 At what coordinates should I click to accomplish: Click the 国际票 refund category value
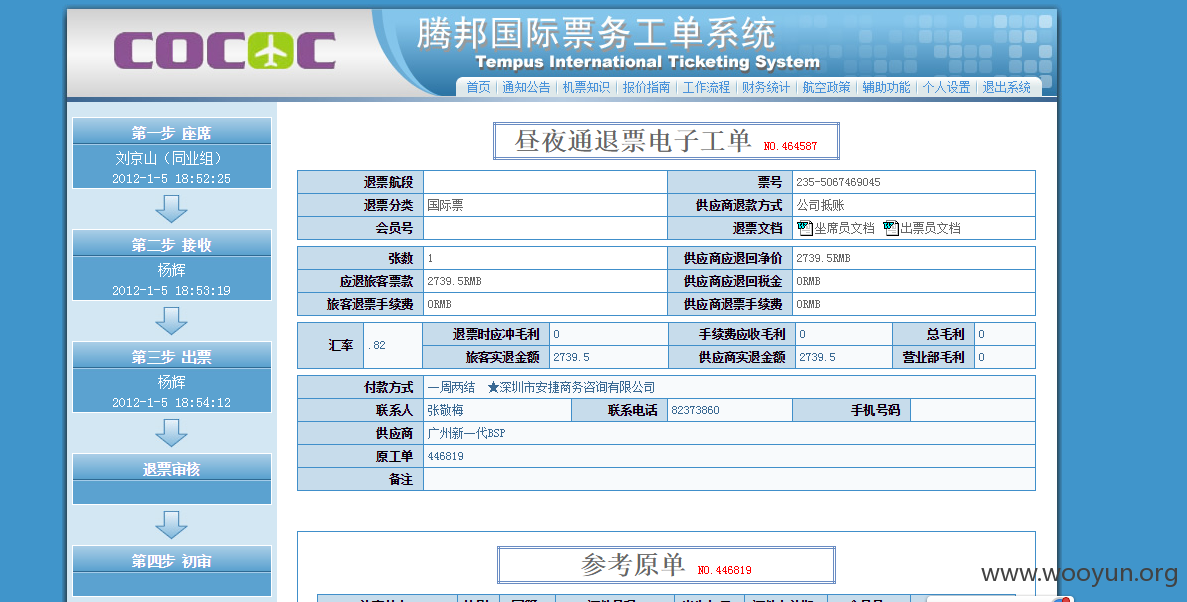pos(445,205)
